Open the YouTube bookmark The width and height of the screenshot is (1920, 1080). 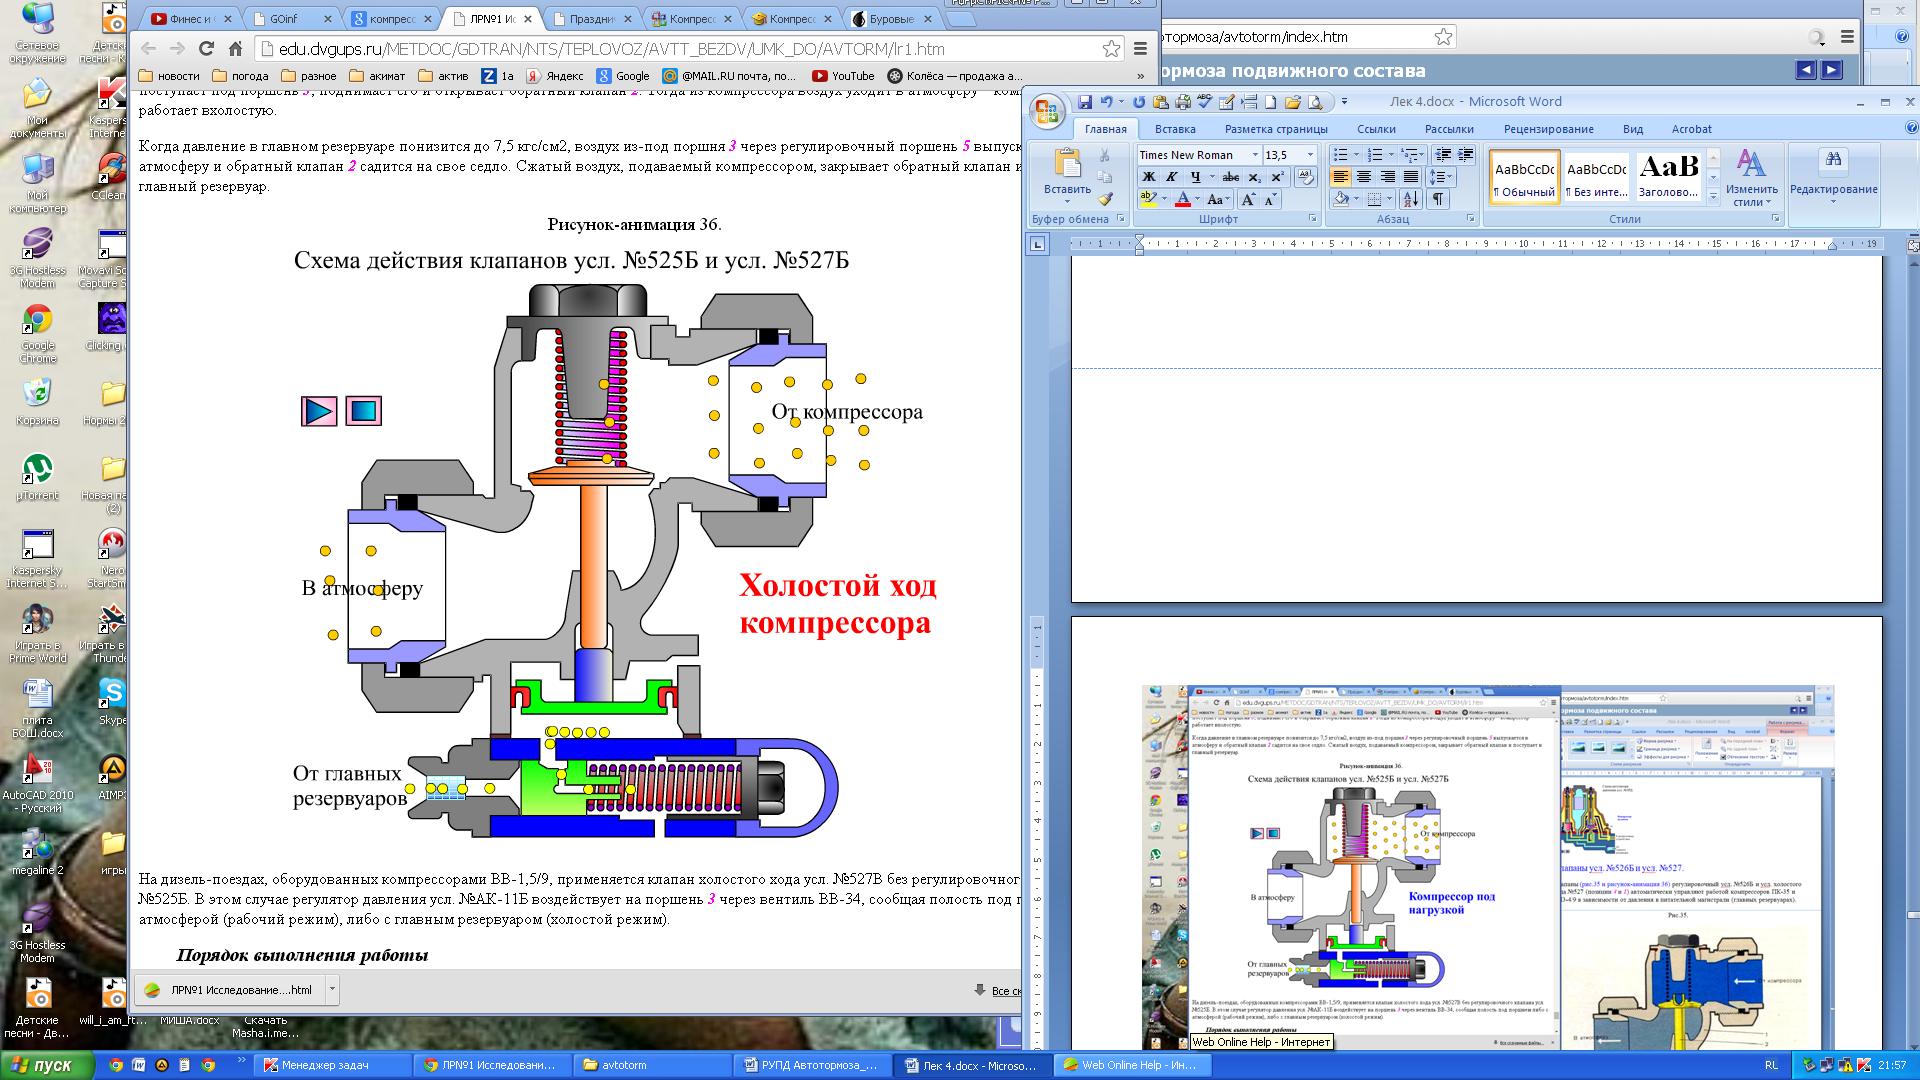pos(843,76)
